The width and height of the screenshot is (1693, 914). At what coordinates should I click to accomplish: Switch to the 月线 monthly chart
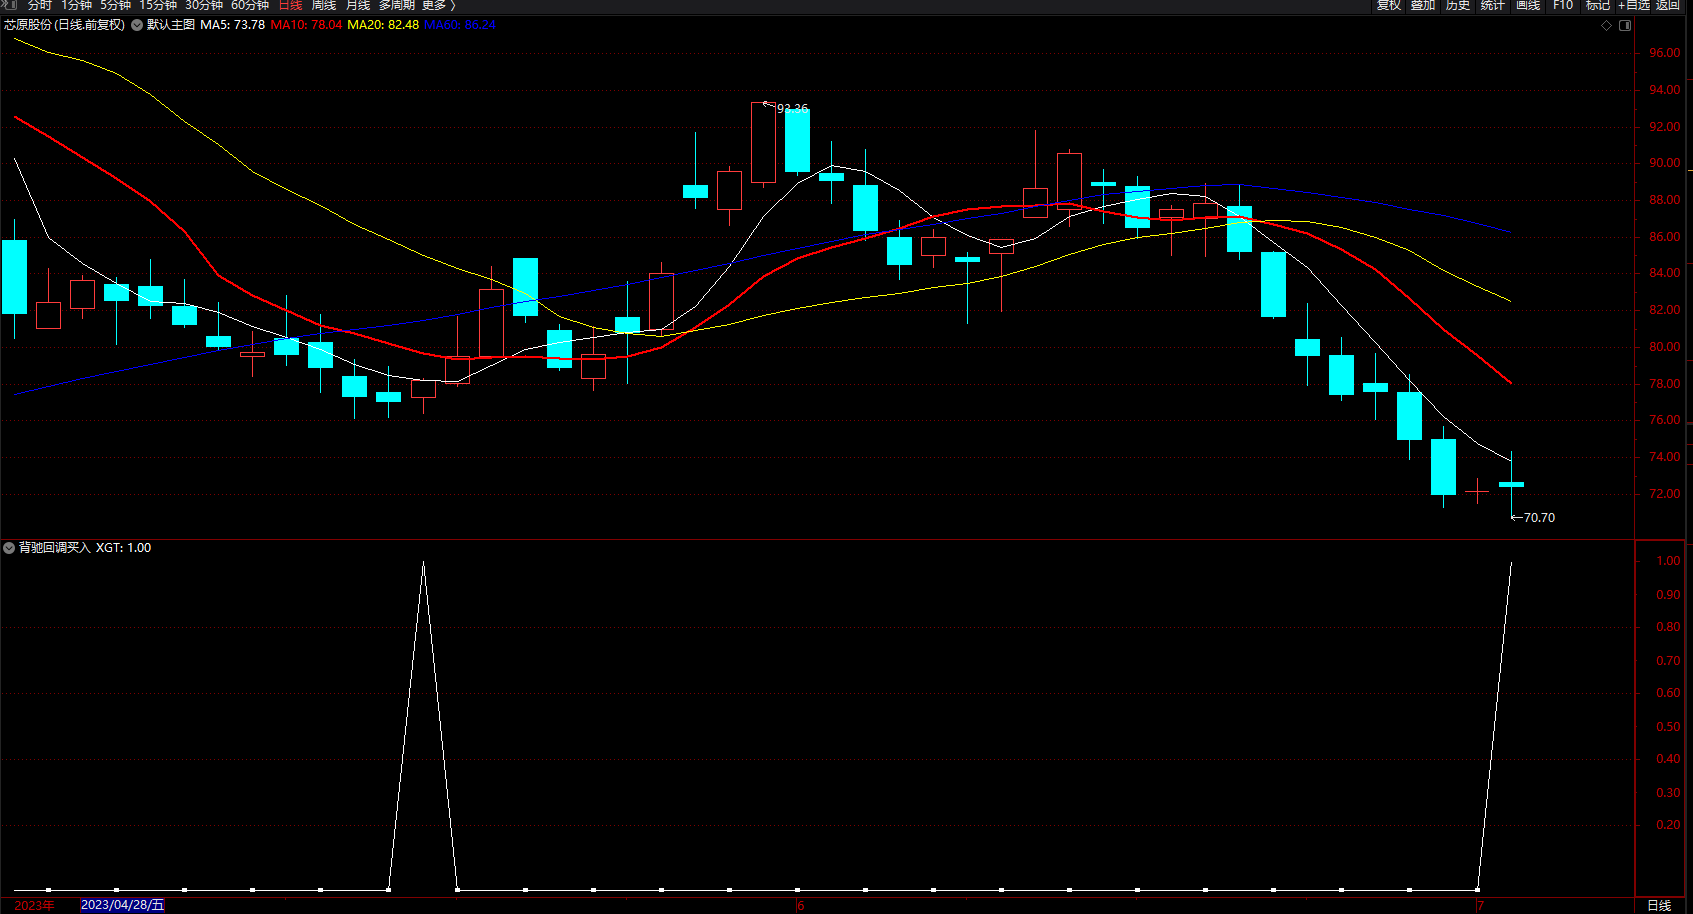click(358, 5)
